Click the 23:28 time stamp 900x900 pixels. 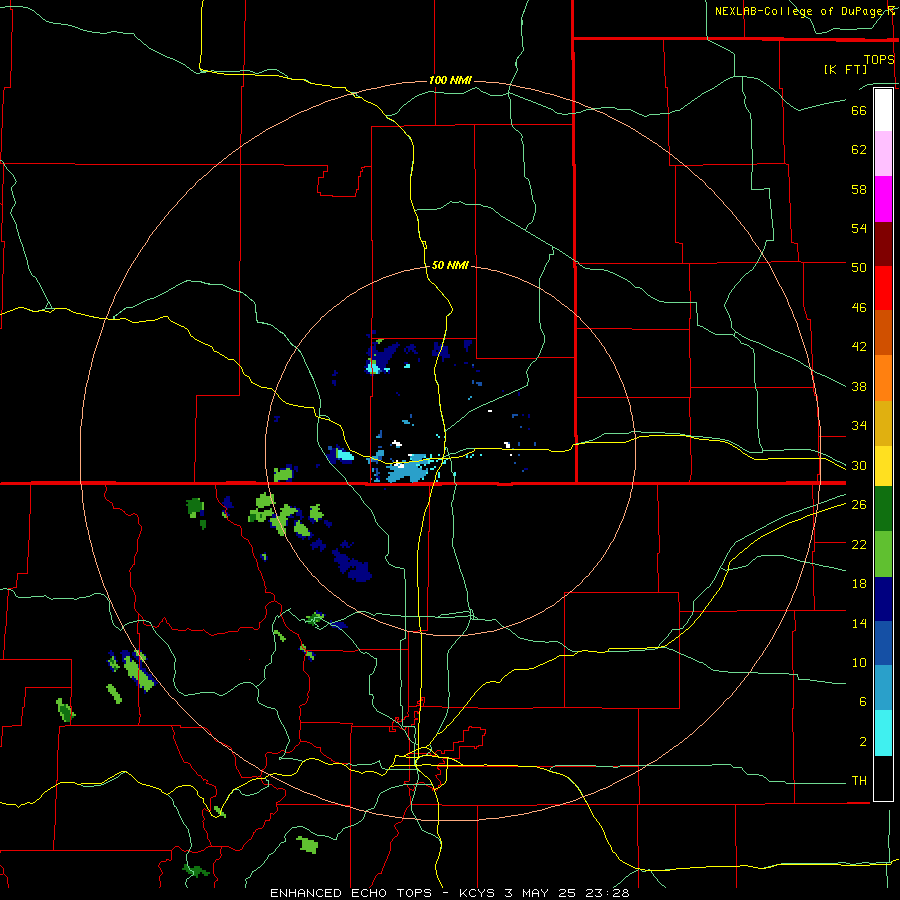click(x=607, y=893)
